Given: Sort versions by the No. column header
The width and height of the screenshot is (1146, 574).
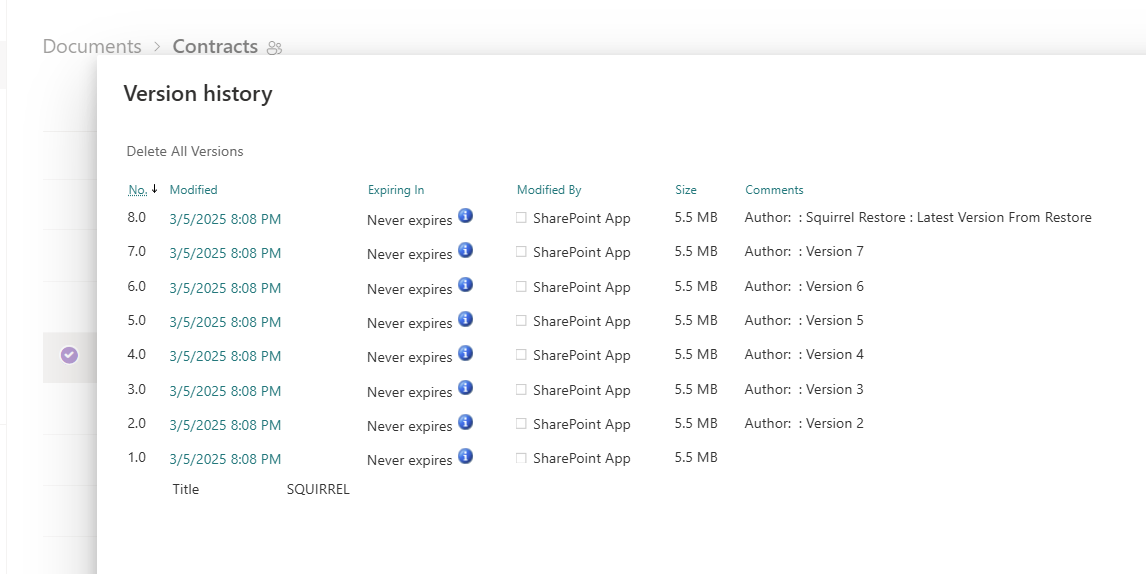Looking at the screenshot, I should tap(138, 190).
